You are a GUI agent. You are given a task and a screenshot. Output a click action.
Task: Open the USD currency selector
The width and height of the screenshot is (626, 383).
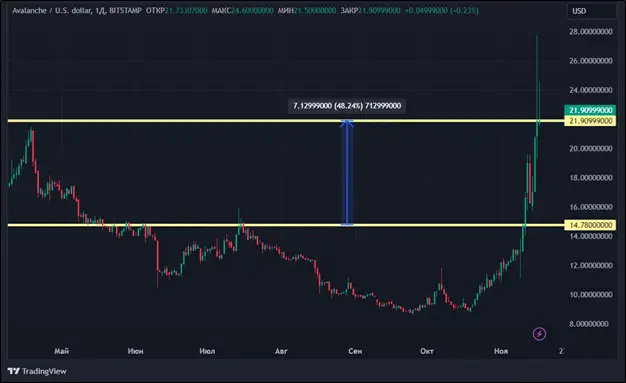(x=591, y=11)
